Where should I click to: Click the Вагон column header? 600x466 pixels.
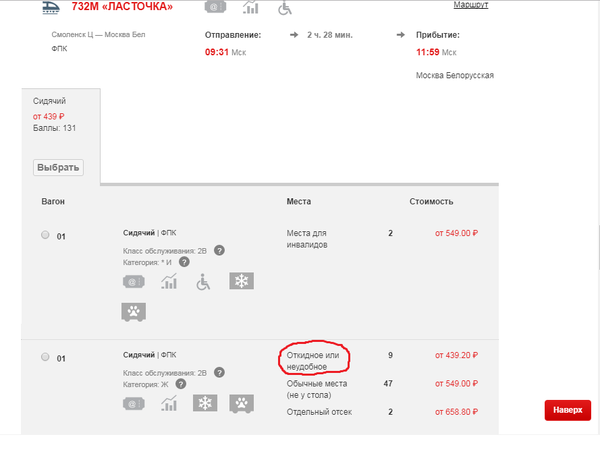53,202
